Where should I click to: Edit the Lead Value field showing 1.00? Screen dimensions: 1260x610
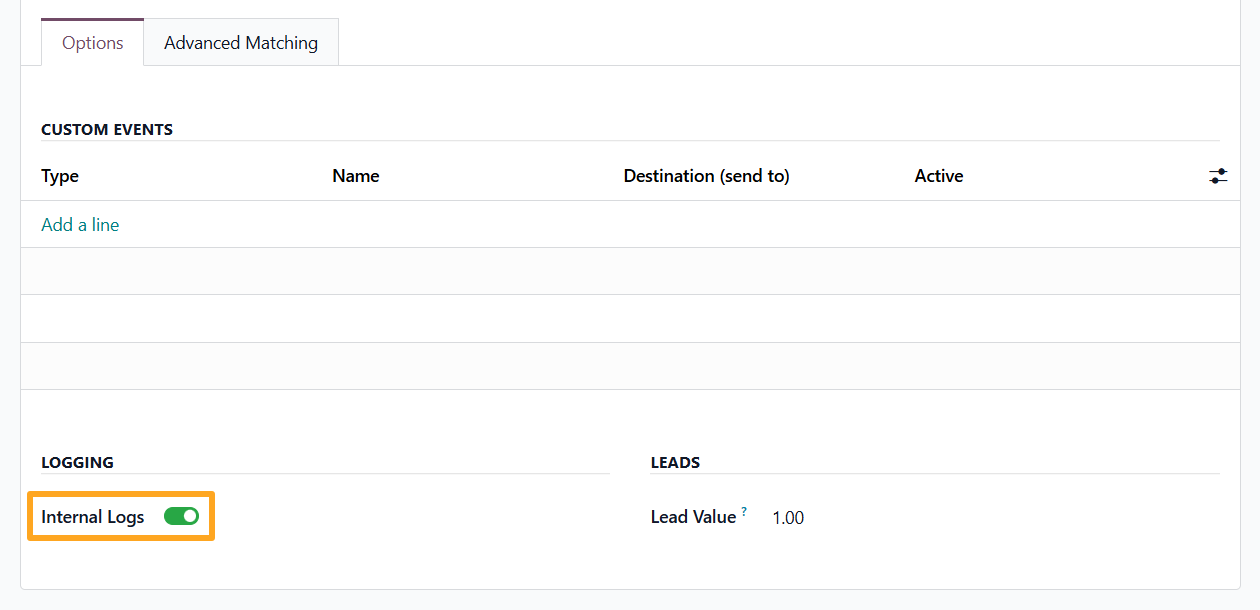coord(788,517)
